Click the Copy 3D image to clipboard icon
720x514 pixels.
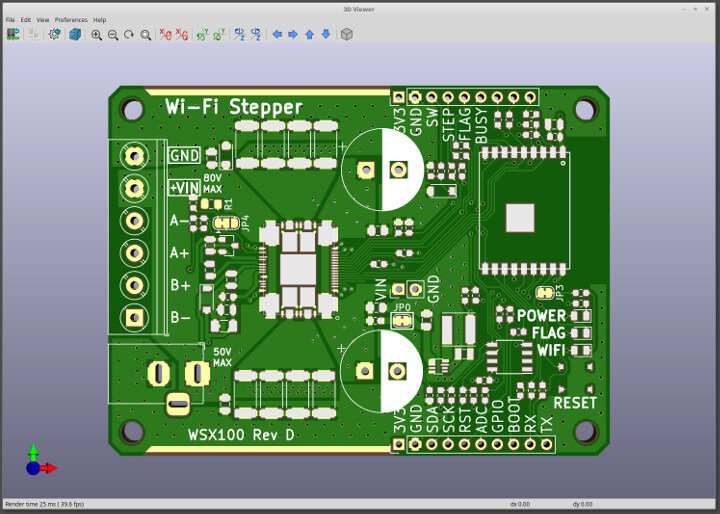33,34
